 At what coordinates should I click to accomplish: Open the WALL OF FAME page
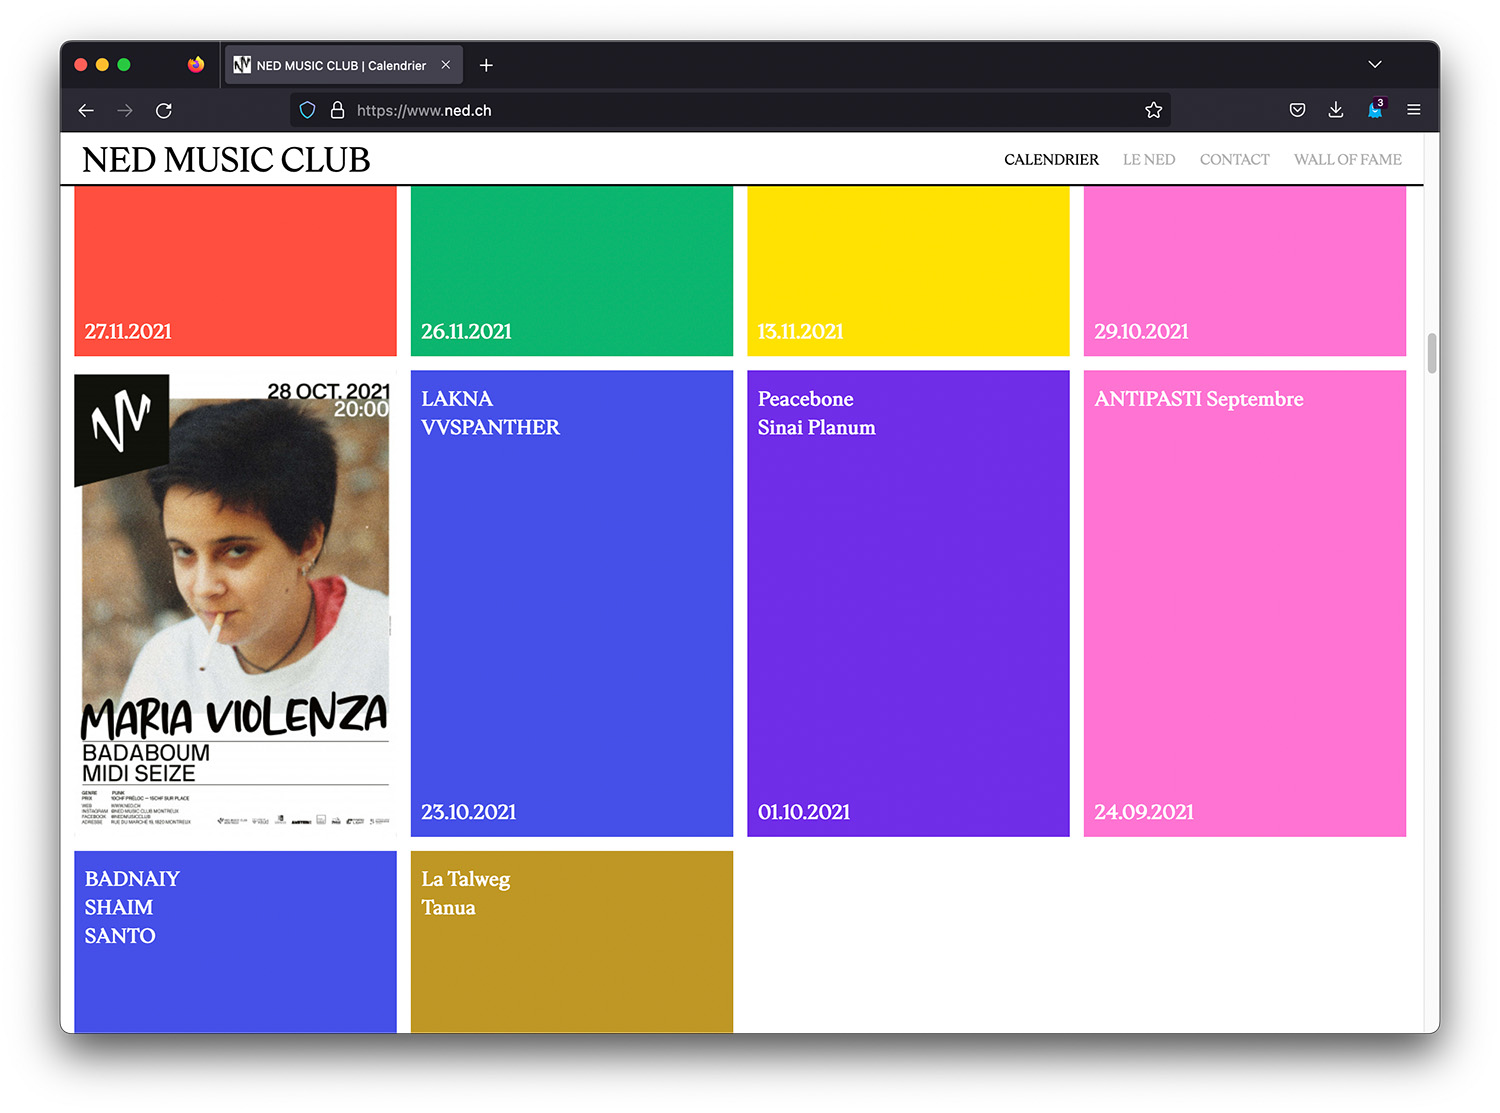point(1347,160)
